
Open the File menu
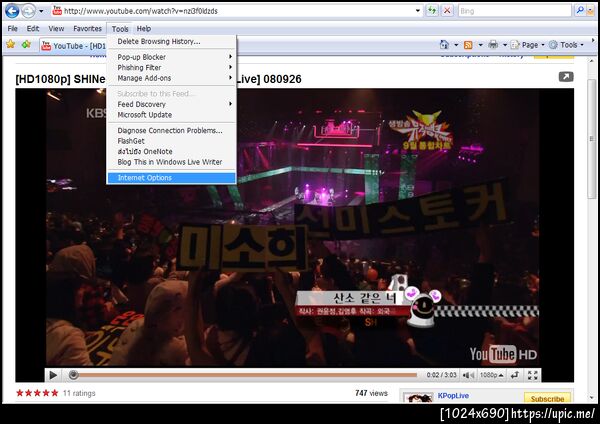[x=12, y=29]
